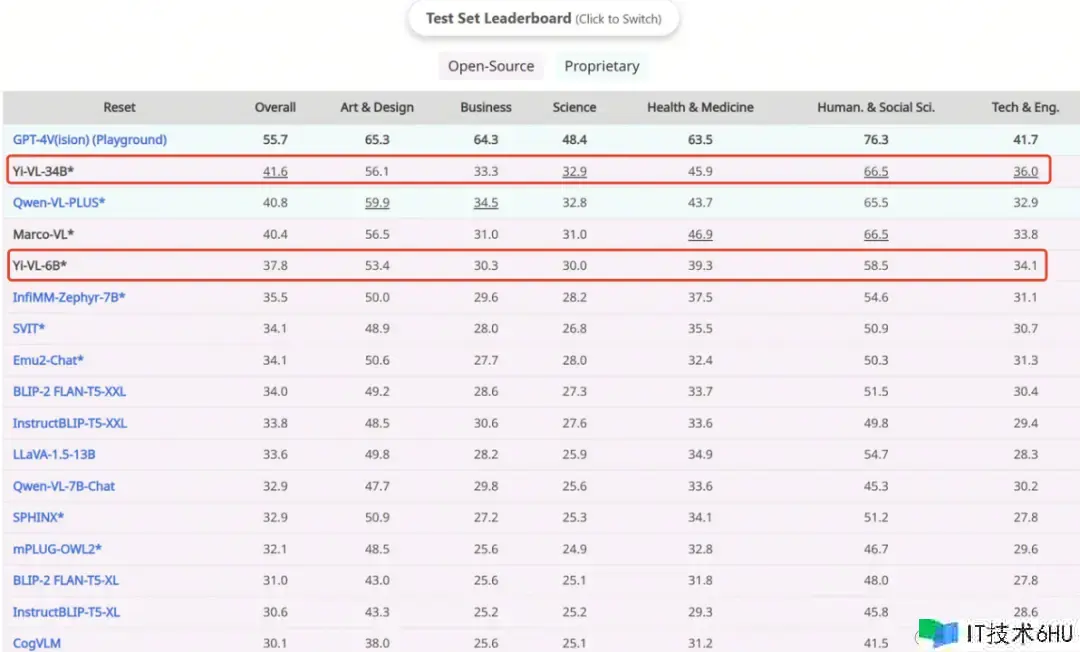Click the IT技术6HU watermark logo icon

pos(938,632)
